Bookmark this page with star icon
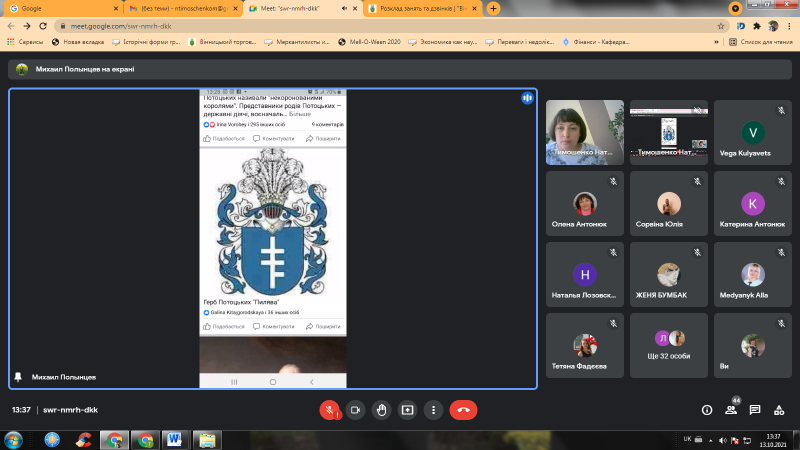 pos(720,26)
